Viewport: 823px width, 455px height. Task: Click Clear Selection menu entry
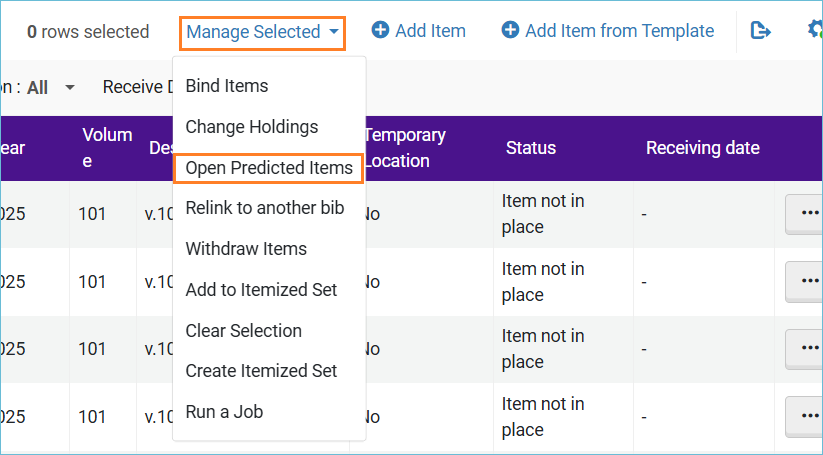[244, 331]
